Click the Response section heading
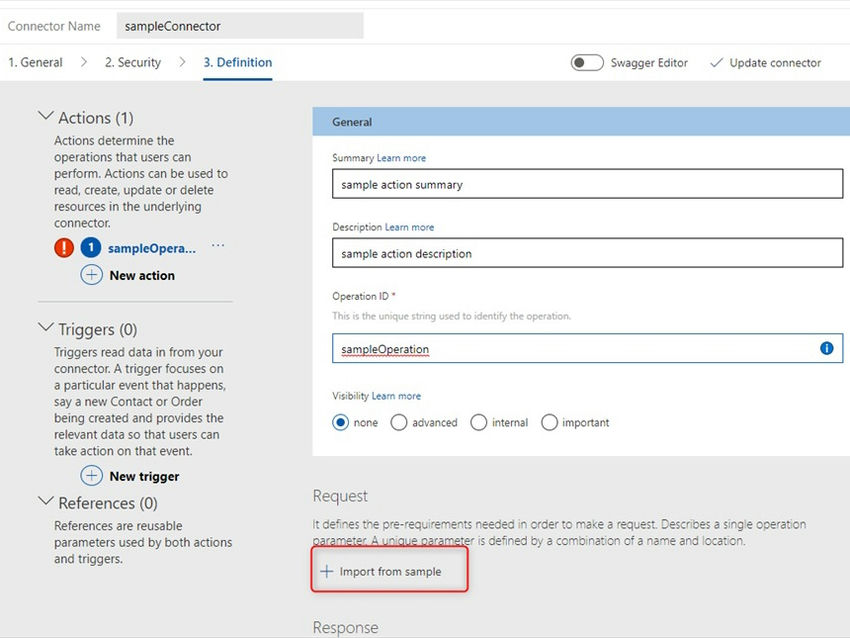This screenshot has width=850, height=638. point(345,627)
